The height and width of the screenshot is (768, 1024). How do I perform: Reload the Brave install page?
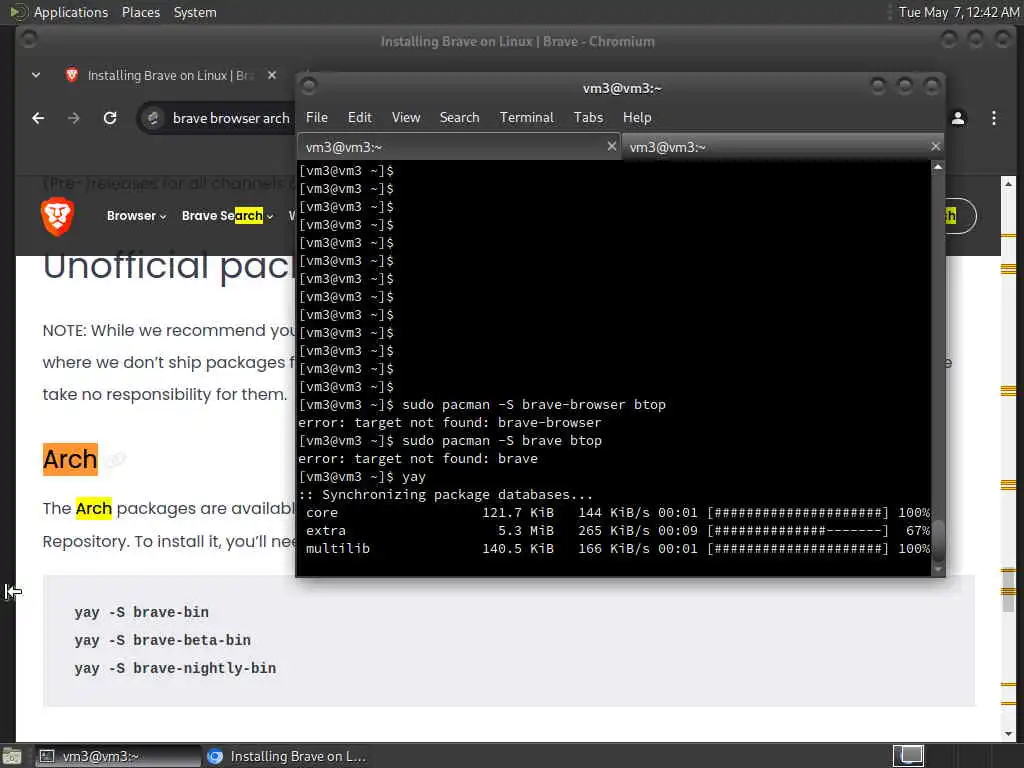coord(110,118)
